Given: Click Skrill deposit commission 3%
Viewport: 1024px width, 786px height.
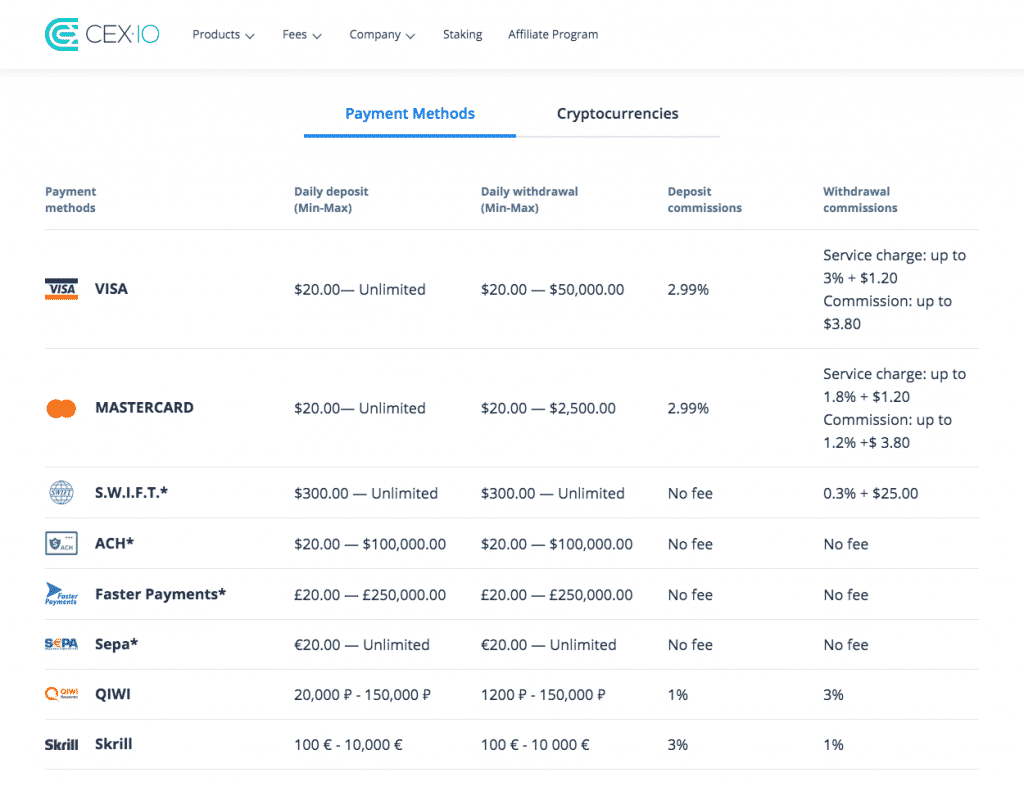Looking at the screenshot, I should point(678,745).
